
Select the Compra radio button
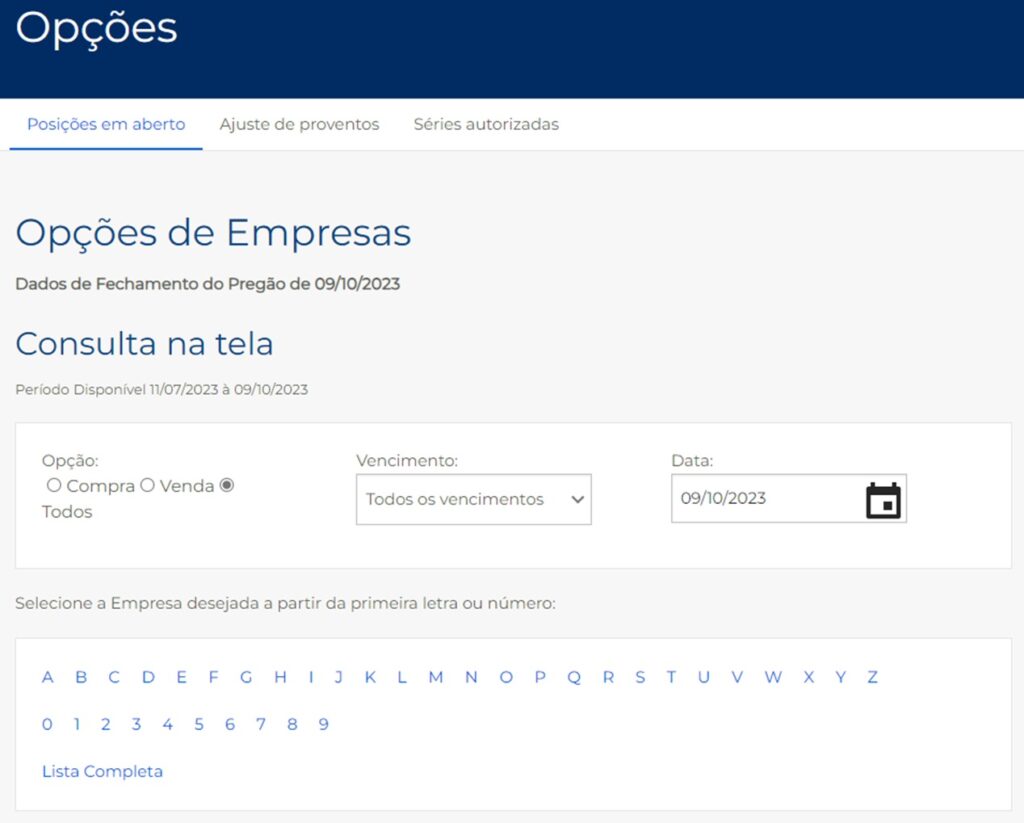[54, 485]
